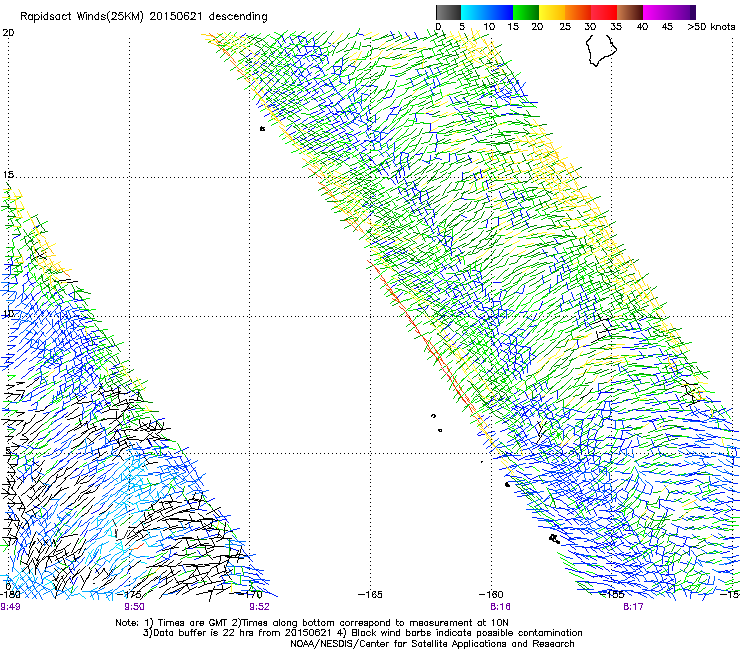This screenshot has width=740, height=650.
Task: Click the '8:17' swath time label
Action: click(x=633, y=607)
